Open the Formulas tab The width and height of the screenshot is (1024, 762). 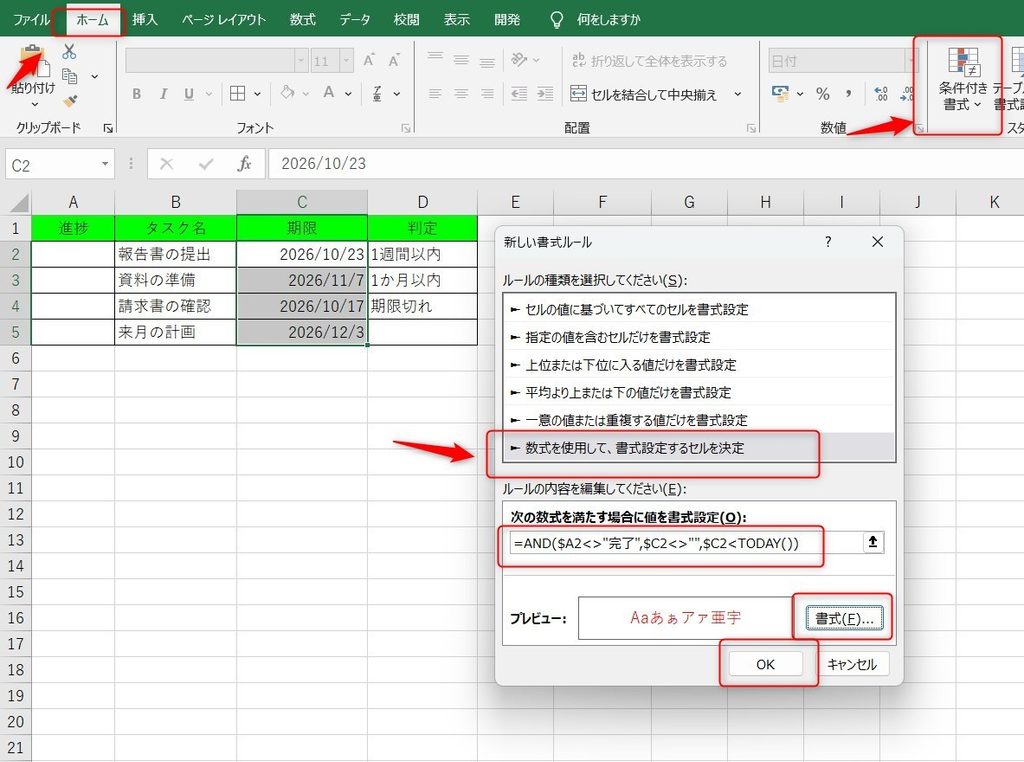(x=302, y=20)
